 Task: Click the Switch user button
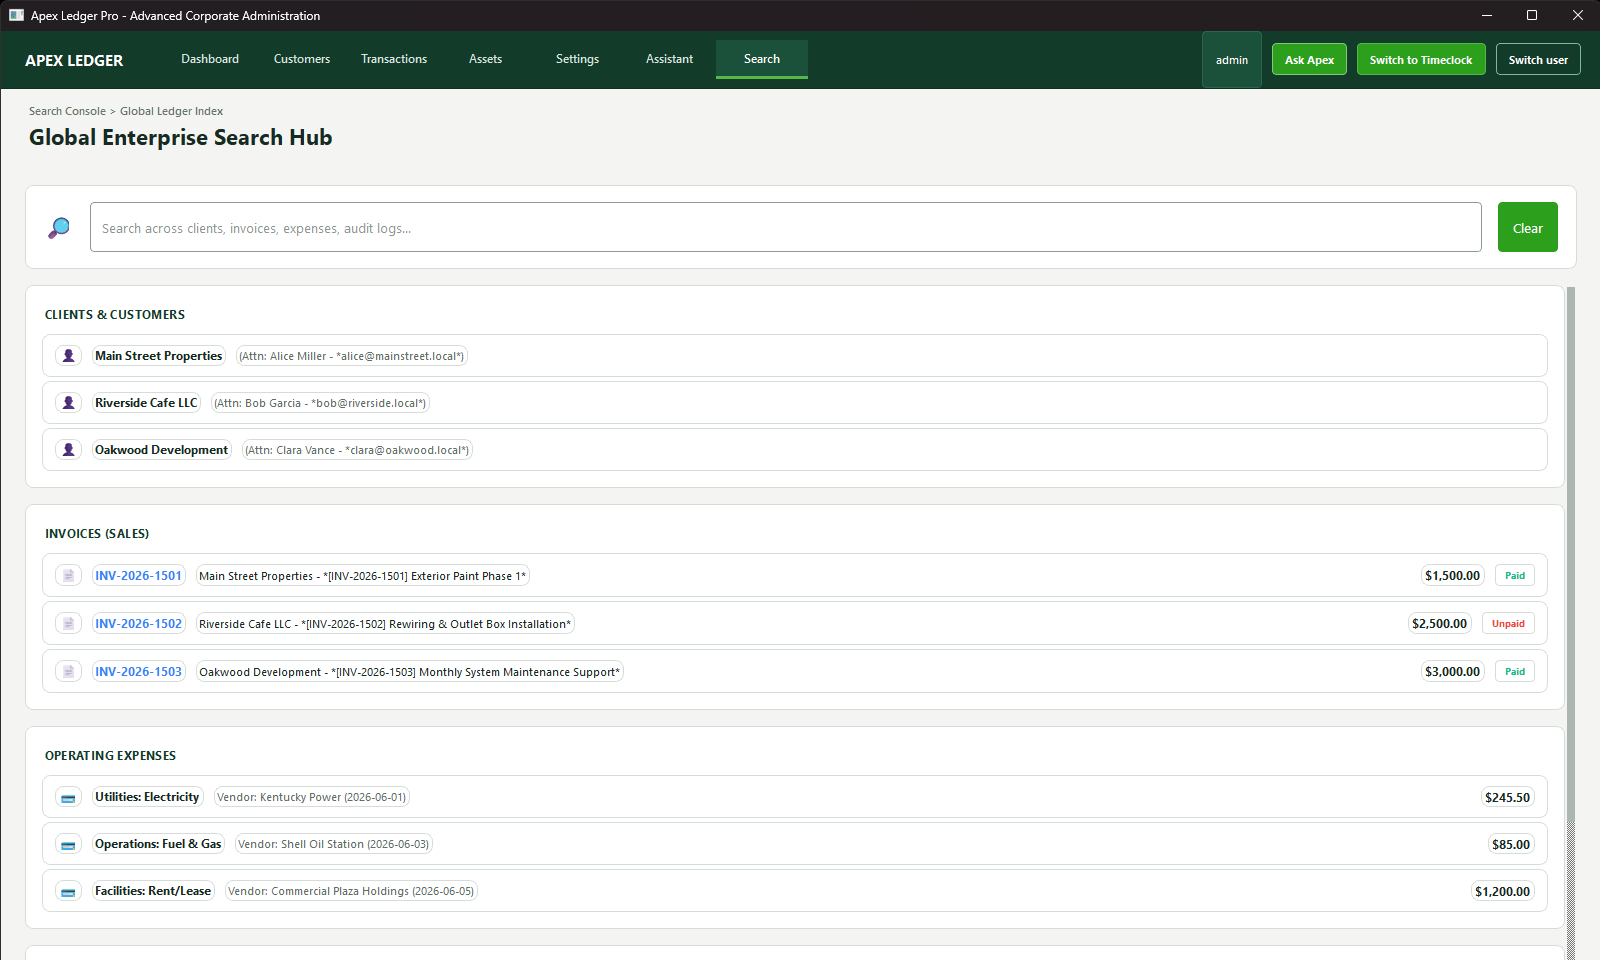[x=1538, y=60]
